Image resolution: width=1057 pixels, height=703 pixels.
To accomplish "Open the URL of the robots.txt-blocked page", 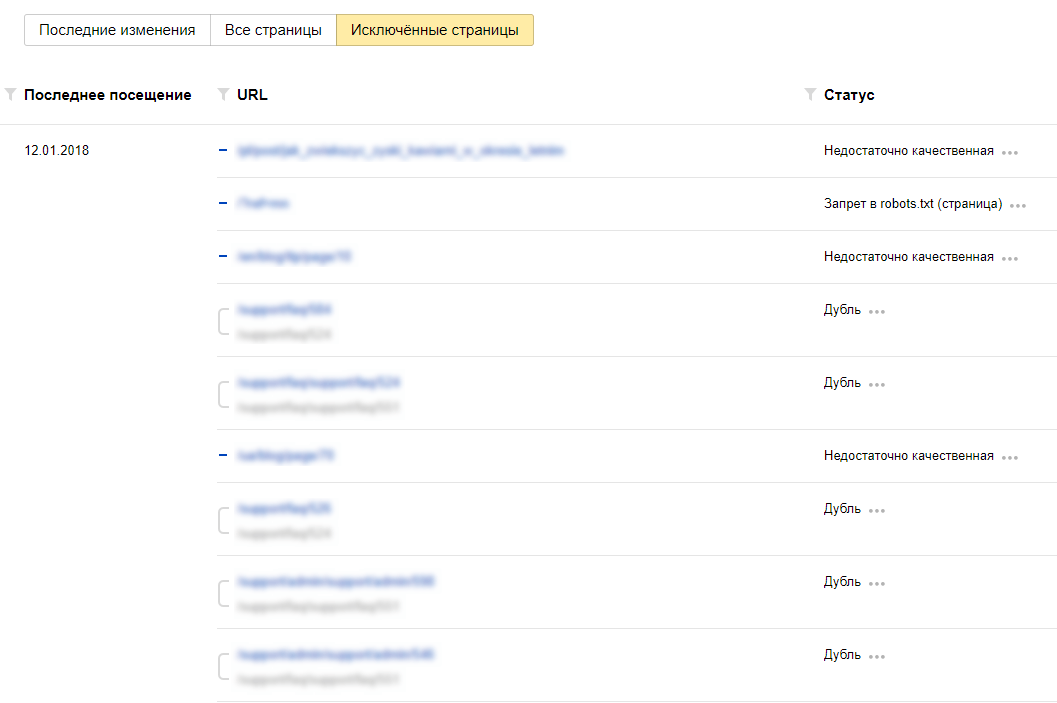I will click(x=264, y=203).
